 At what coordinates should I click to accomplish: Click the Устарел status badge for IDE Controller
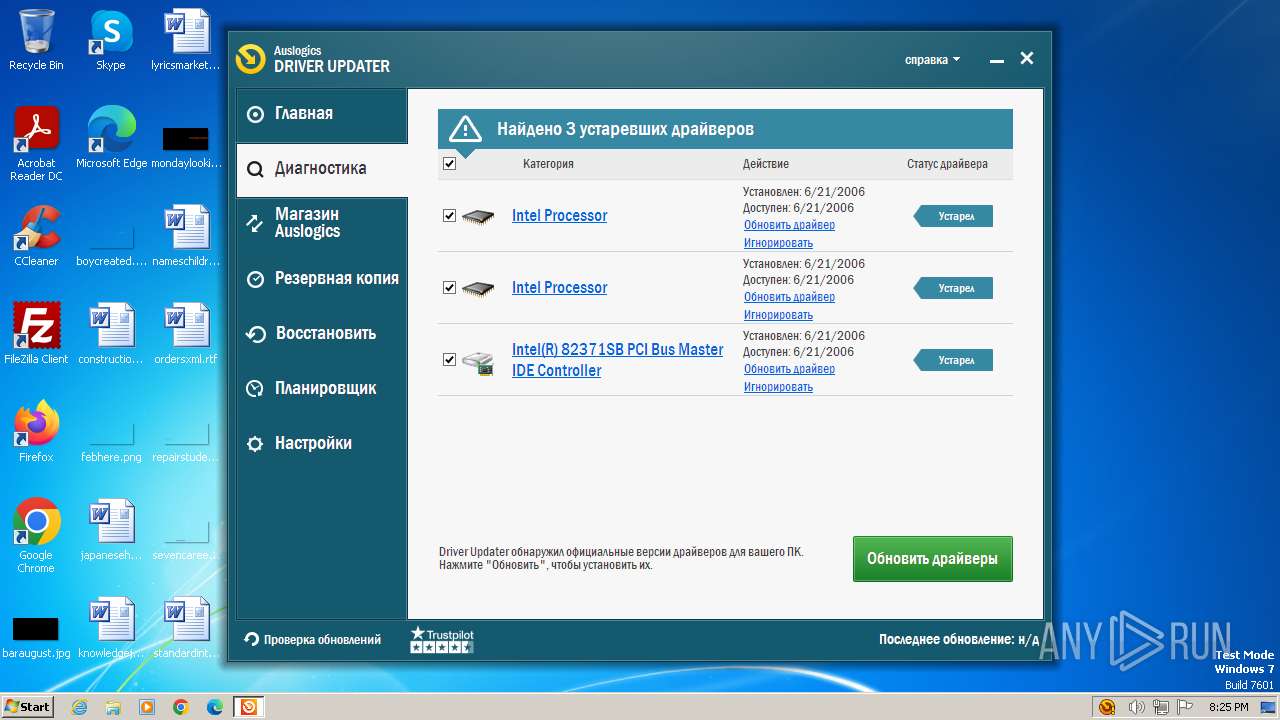tap(953, 360)
